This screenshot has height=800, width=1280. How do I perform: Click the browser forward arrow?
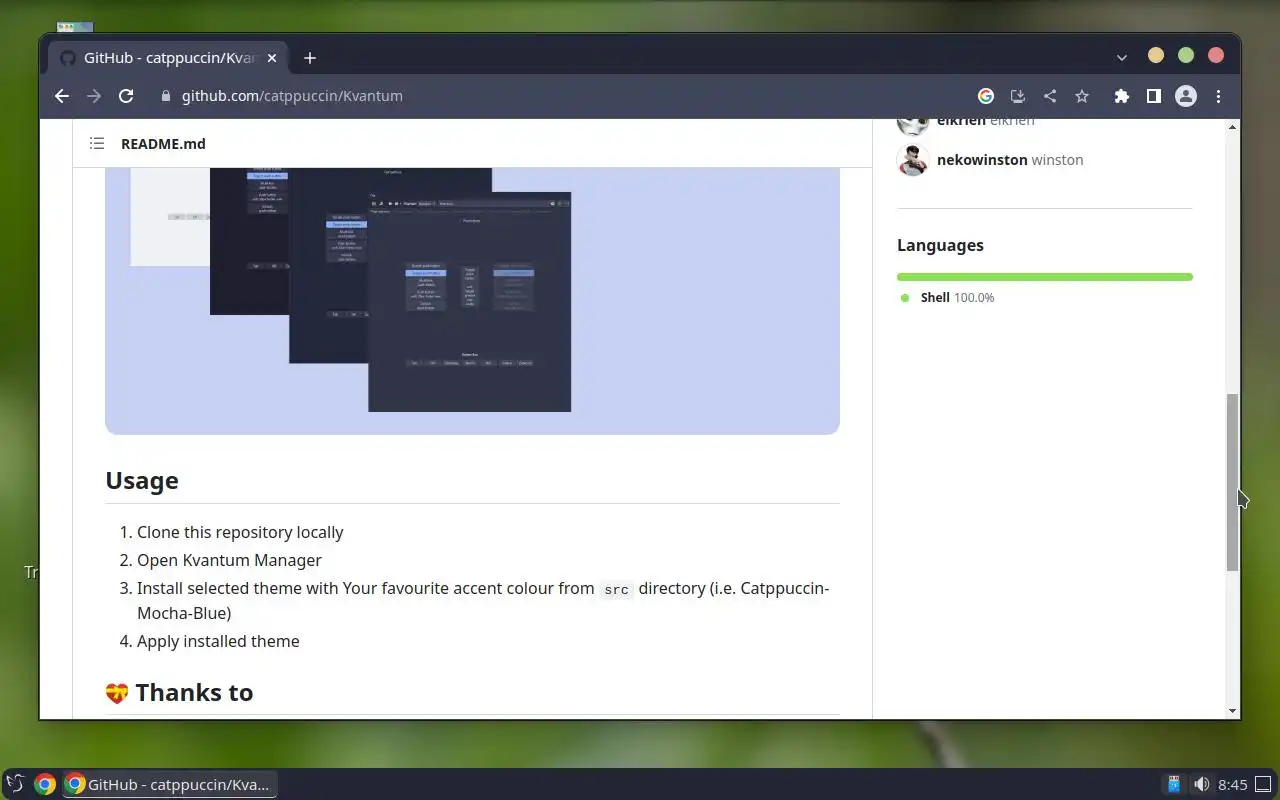(94, 96)
